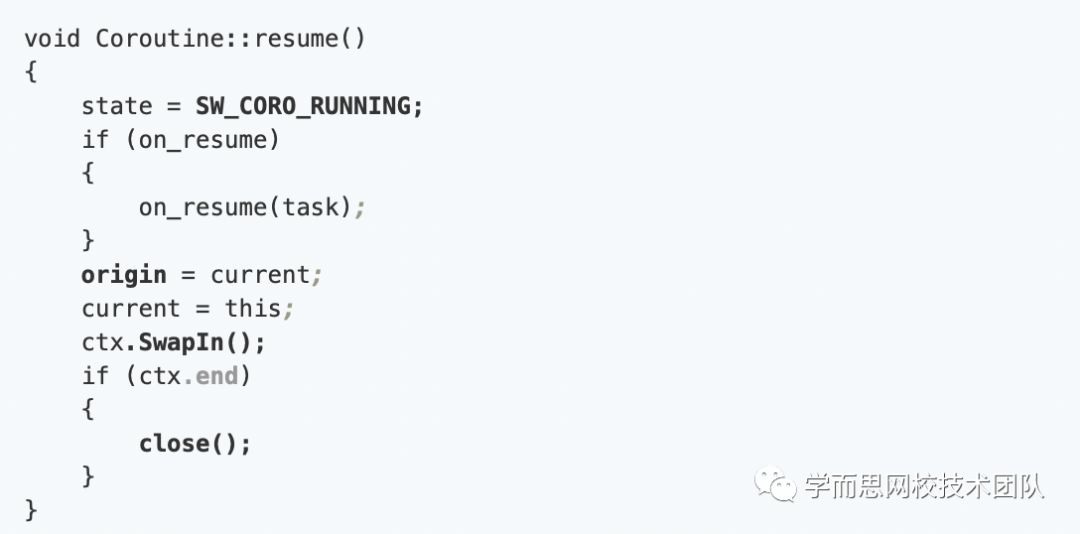Click the final closing brace of the function

pos(31,511)
